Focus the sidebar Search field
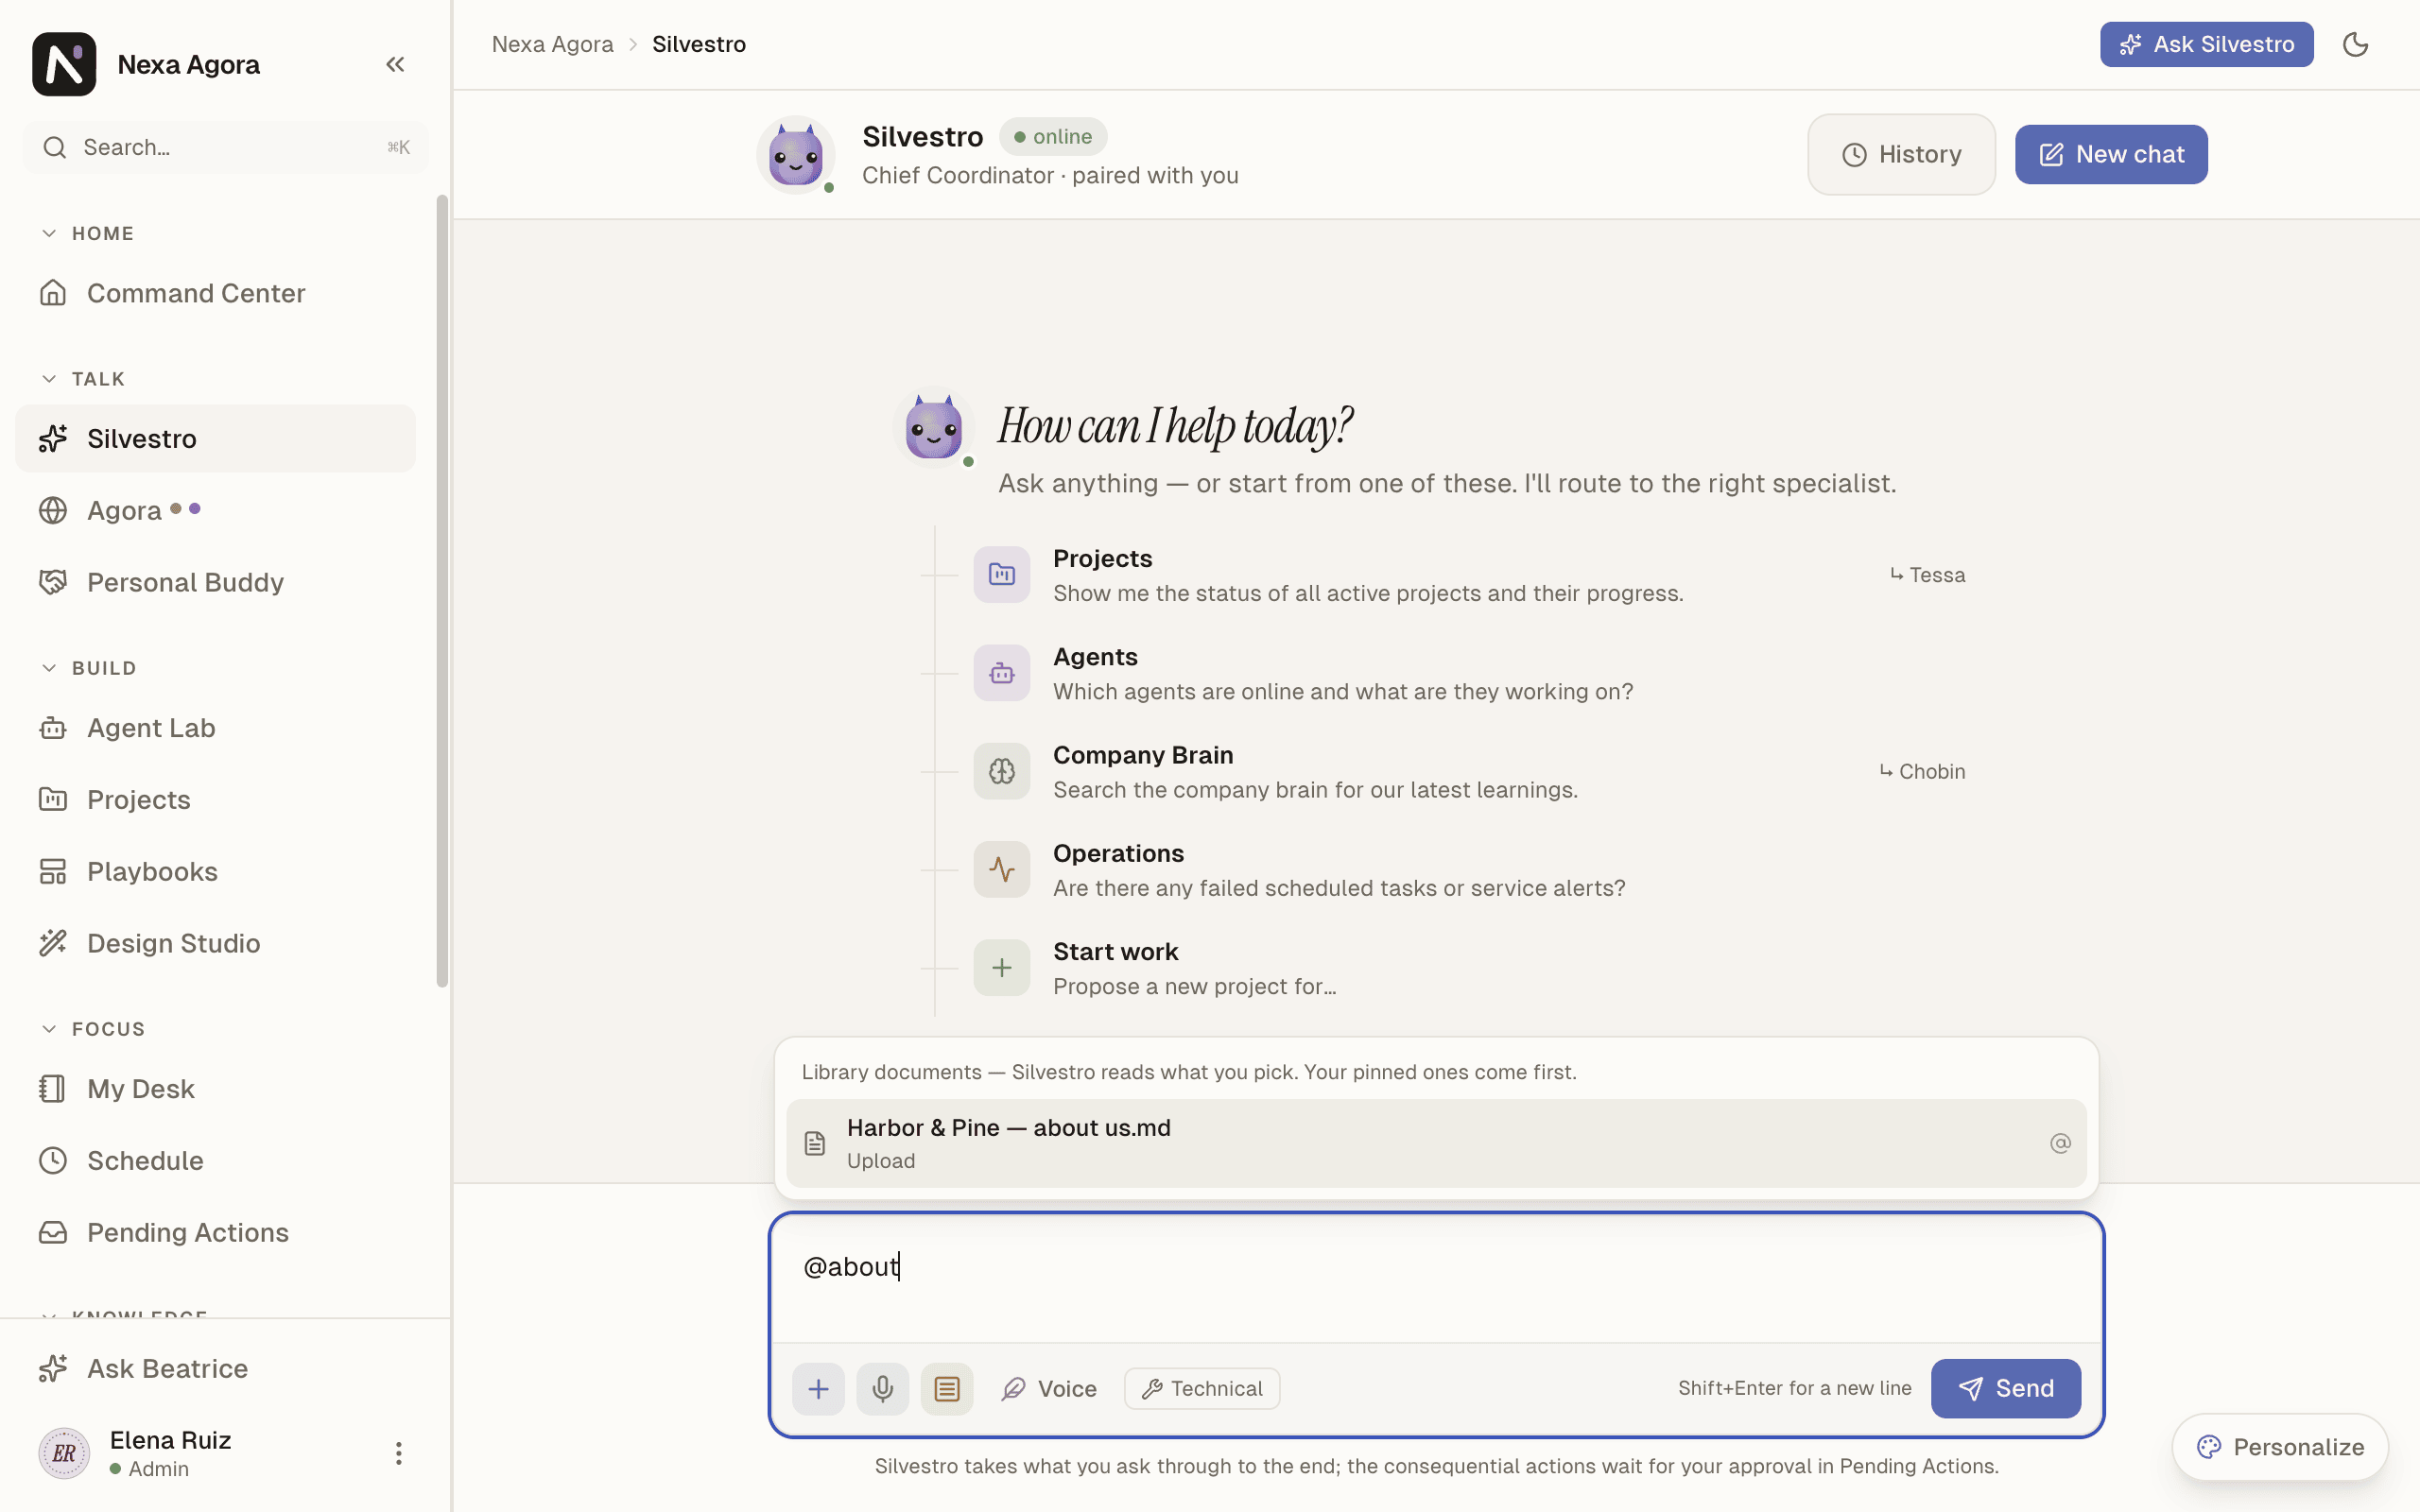Image resolution: width=2420 pixels, height=1512 pixels. [x=226, y=147]
